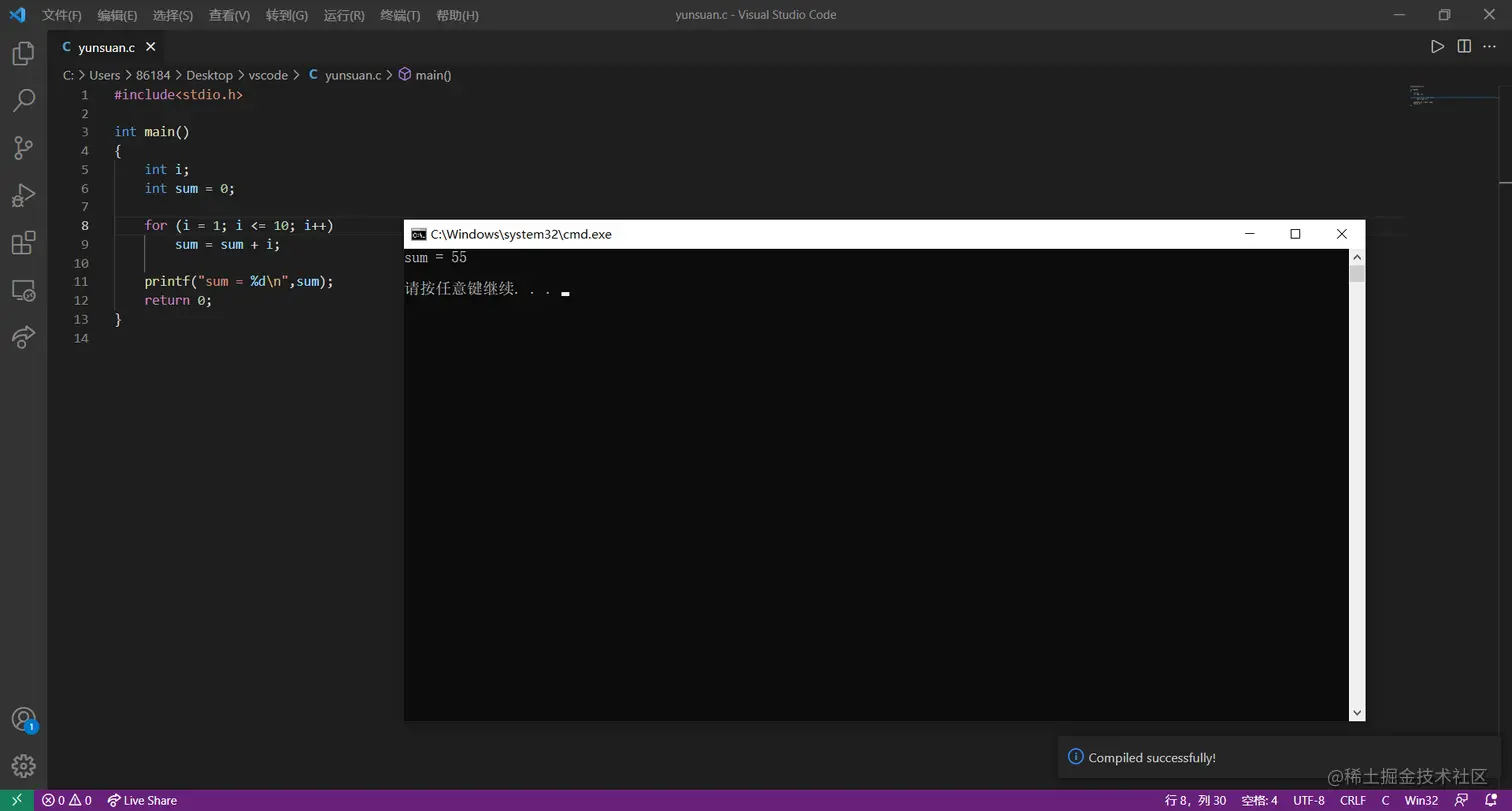Viewport: 1512px width, 811px height.
Task: Open More Actions ellipsis in editor toolbar
Action: click(1490, 46)
